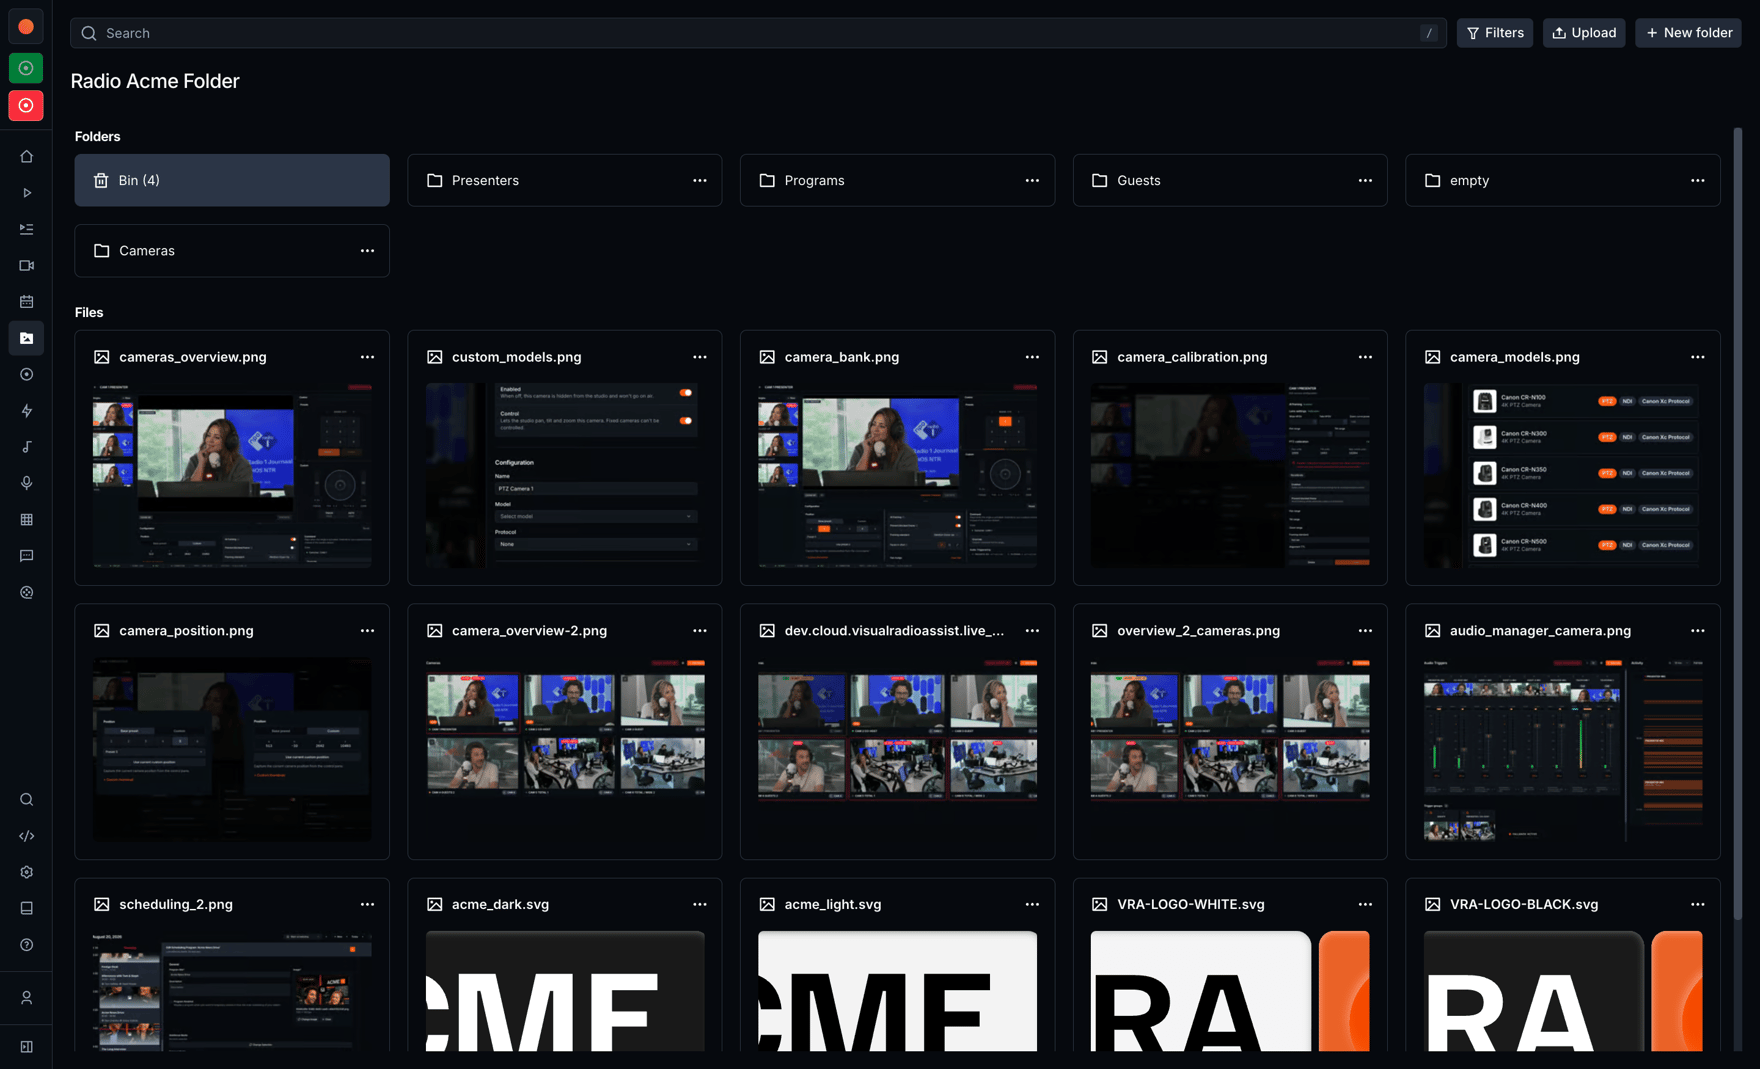Image resolution: width=1760 pixels, height=1069 pixels.
Task: Open the video camera icon in sidebar
Action: tap(27, 265)
